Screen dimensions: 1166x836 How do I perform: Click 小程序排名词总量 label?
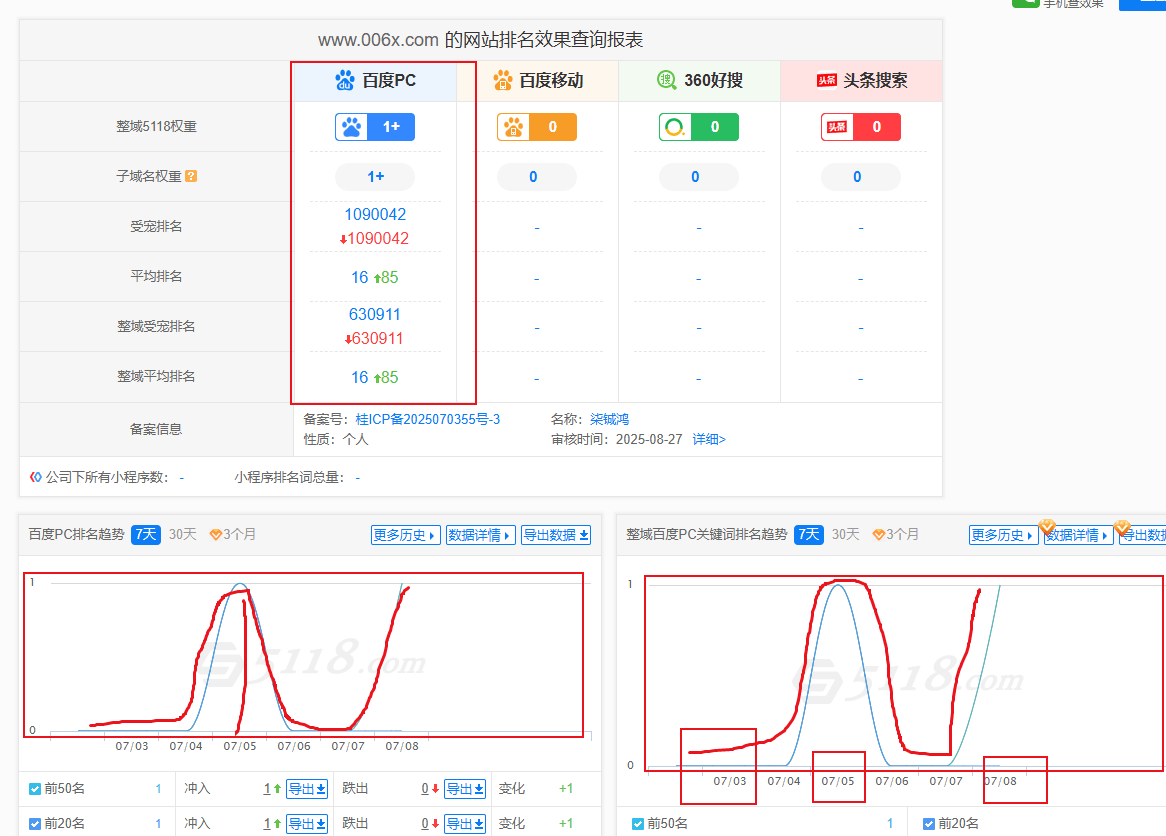pyautogui.click(x=289, y=478)
